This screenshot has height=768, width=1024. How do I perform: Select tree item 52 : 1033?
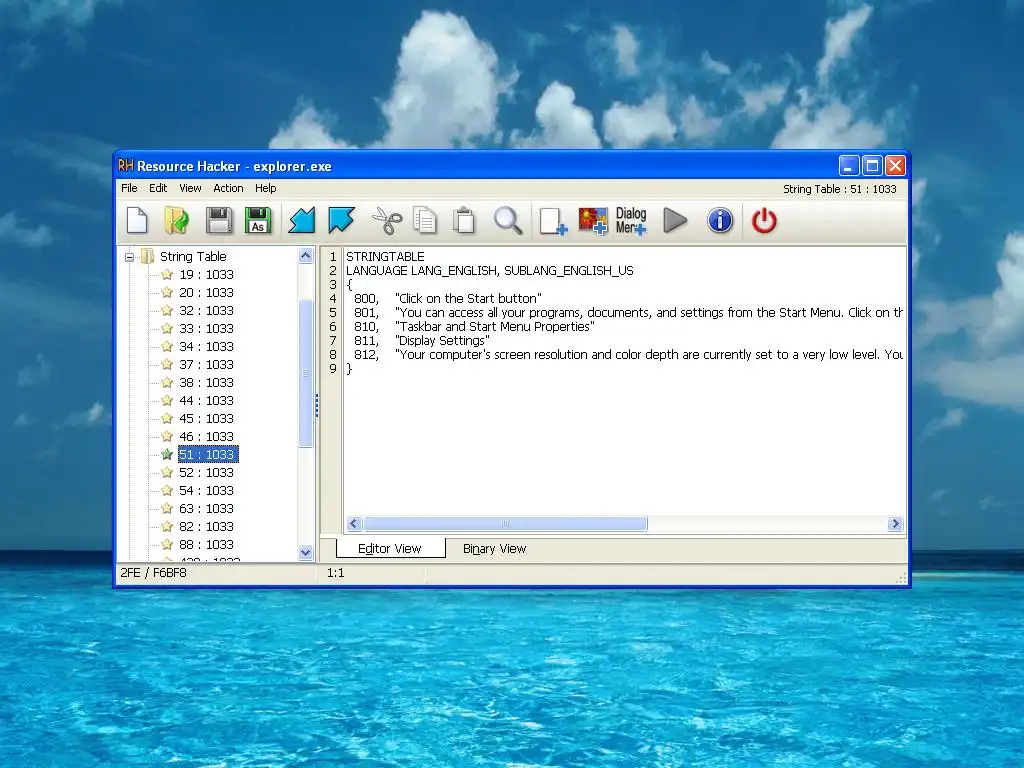[206, 472]
